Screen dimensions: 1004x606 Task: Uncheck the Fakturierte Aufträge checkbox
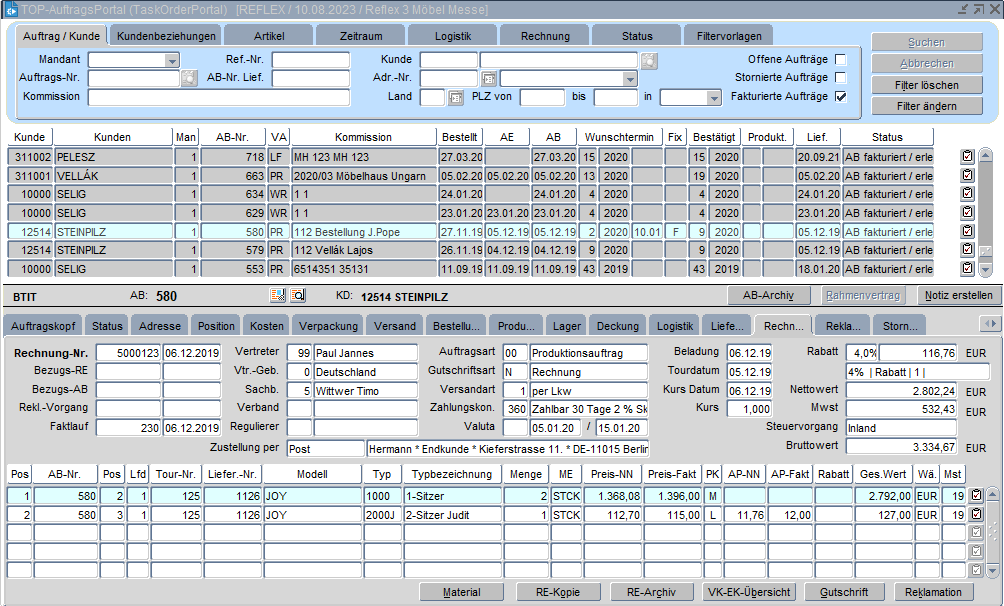841,97
